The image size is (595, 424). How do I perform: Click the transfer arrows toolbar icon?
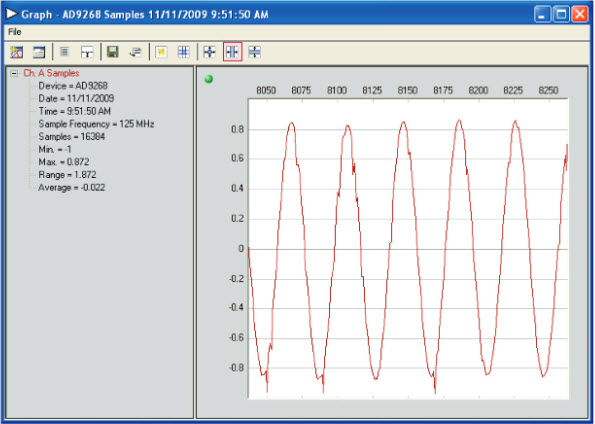point(135,52)
